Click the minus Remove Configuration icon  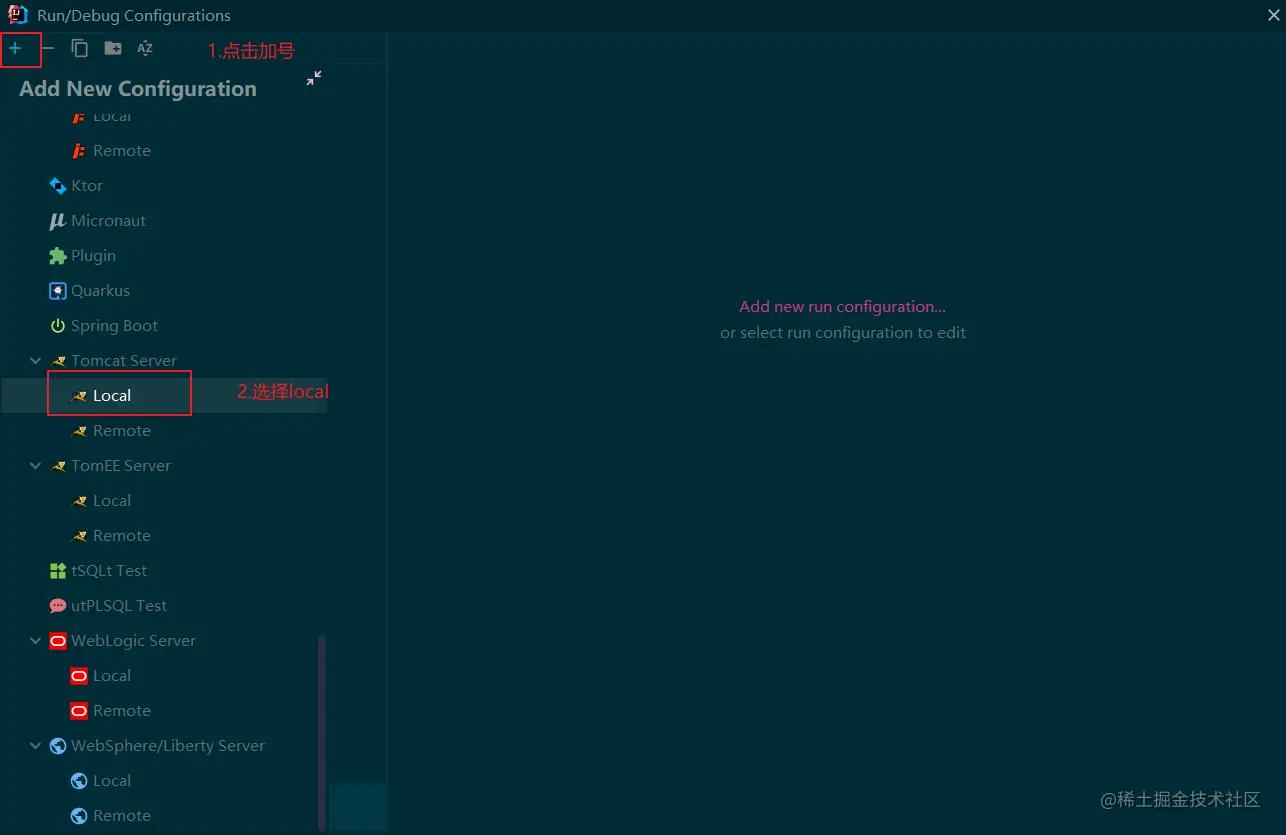(x=48, y=48)
